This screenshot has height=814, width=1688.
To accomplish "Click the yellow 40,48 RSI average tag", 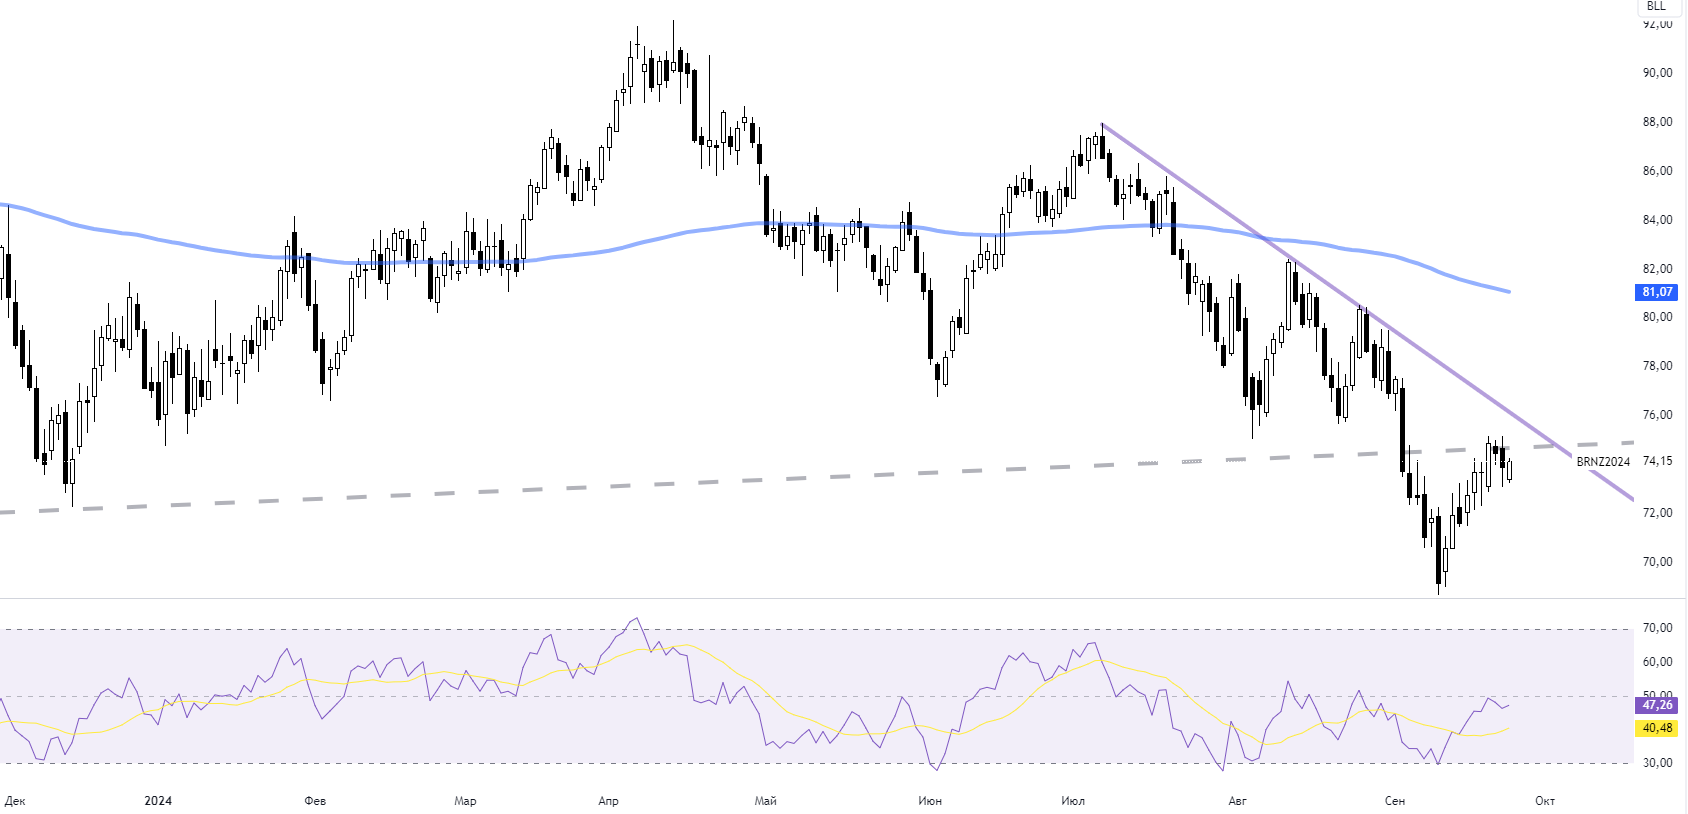I will (1657, 728).
